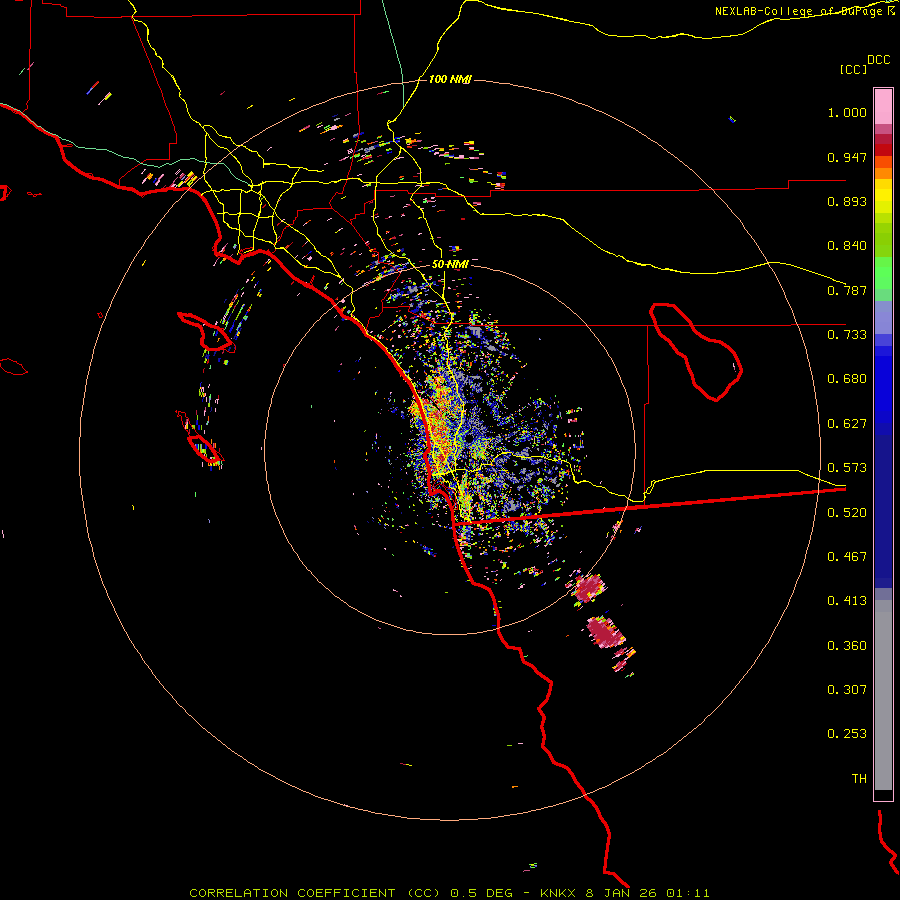
Task: Click the 0.360 legend value
Action: pyautogui.click(x=847, y=646)
